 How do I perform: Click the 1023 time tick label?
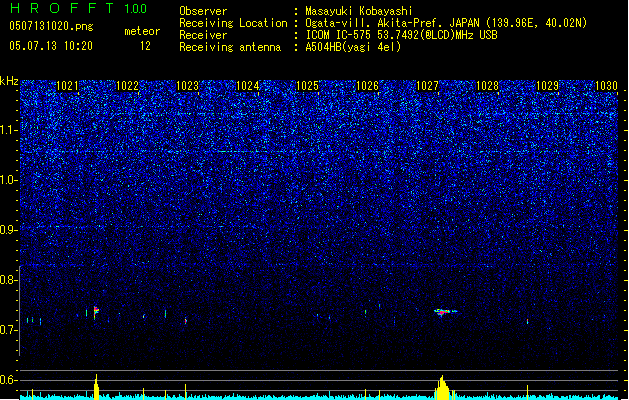187,86
